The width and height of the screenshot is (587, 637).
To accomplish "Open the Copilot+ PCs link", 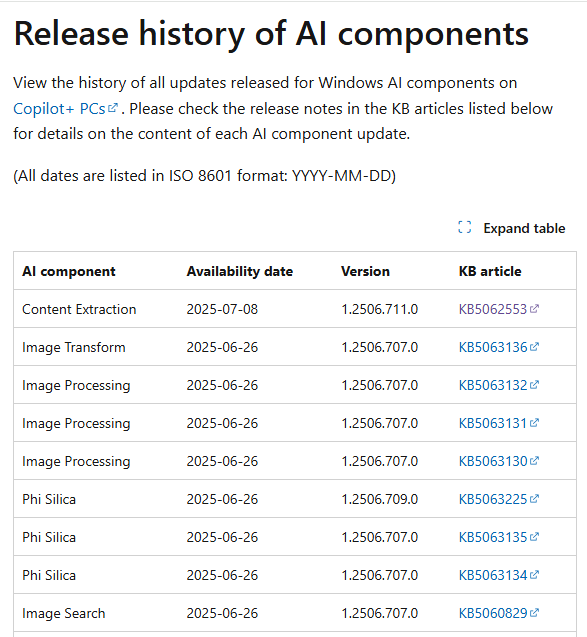I will tap(65, 109).
